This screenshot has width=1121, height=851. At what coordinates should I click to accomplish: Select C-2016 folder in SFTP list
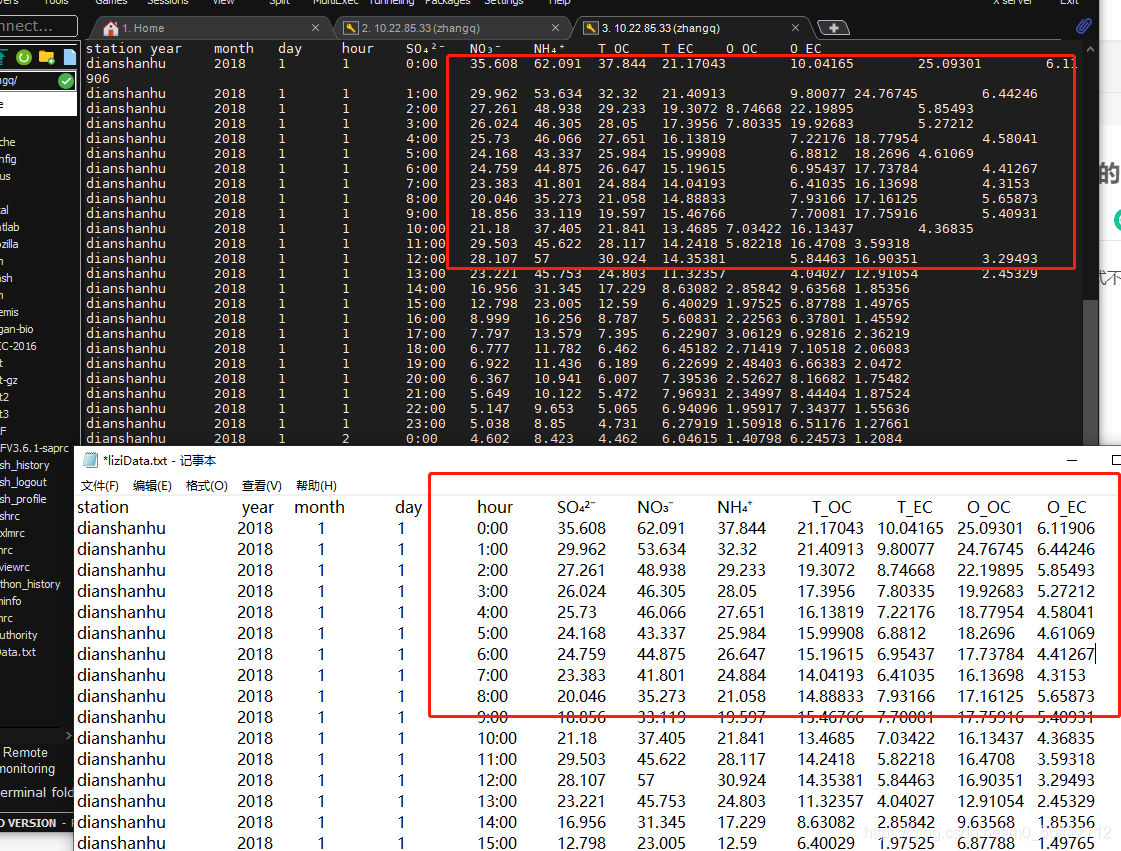click(x=19, y=346)
